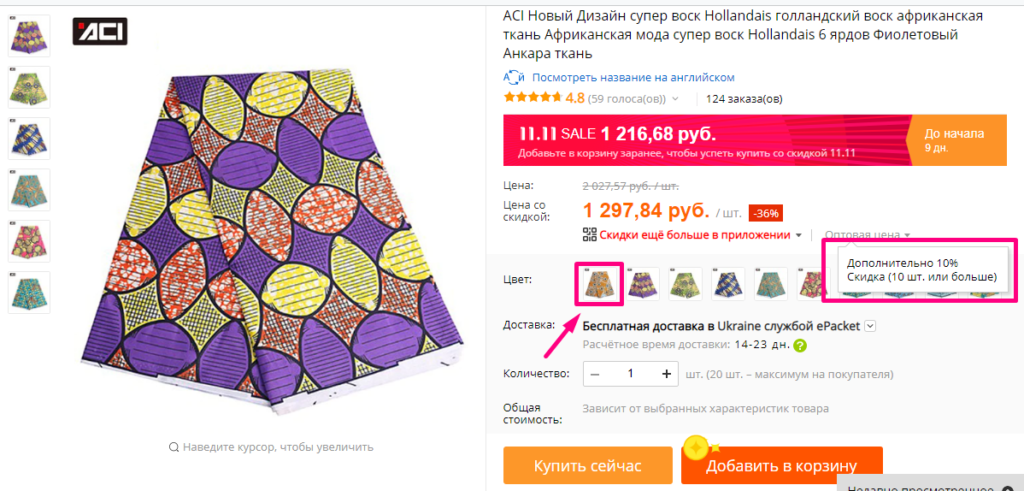The image size is (1024, 491).
Task: Click the ACI brand logo on the image
Action: pyautogui.click(x=99, y=30)
